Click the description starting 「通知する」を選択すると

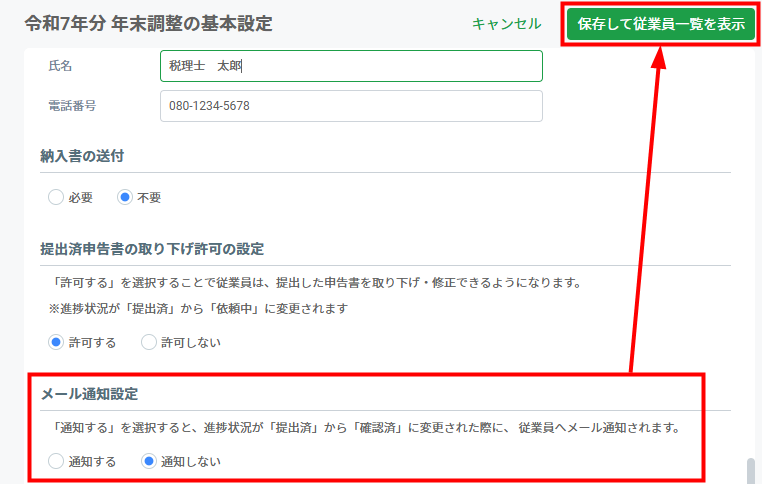point(364,428)
